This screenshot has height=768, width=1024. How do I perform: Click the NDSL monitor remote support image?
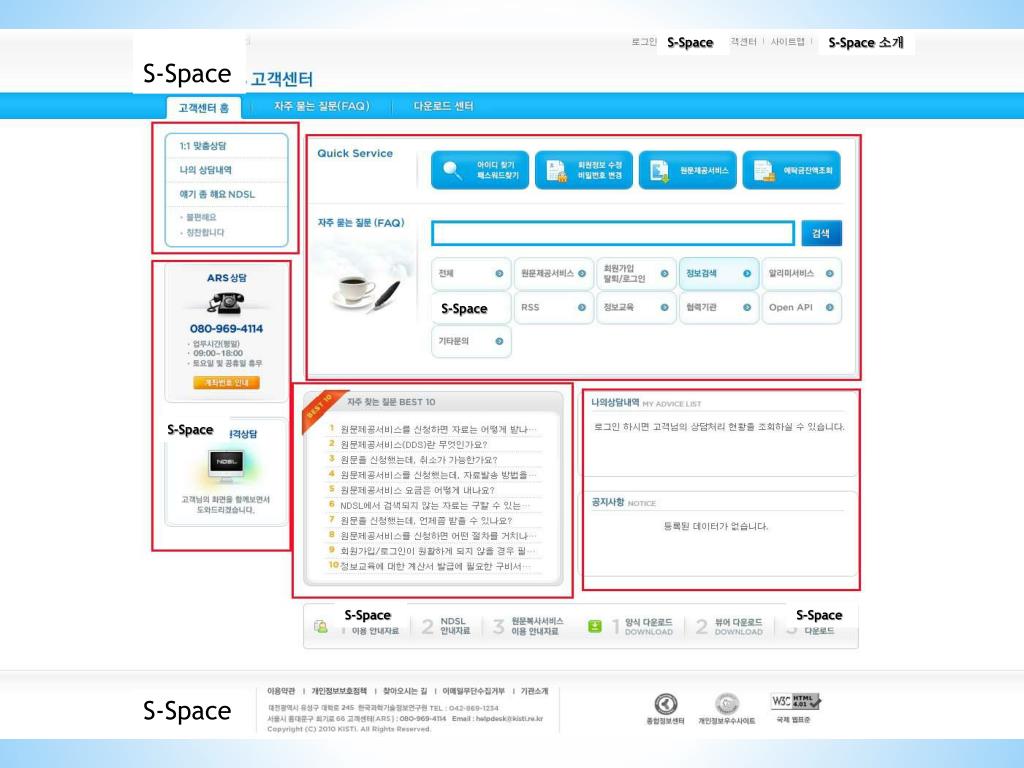226,466
